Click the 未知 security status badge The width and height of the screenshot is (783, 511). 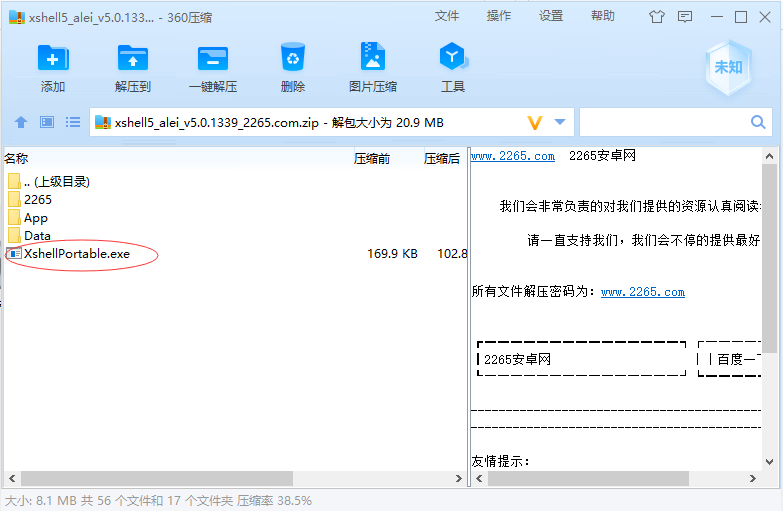[728, 67]
